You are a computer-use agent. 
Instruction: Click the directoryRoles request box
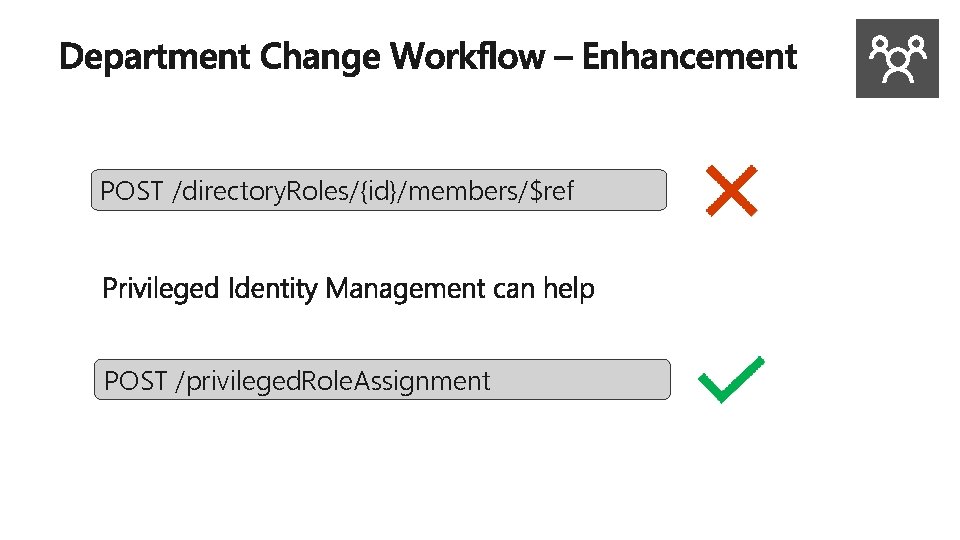pos(378,190)
